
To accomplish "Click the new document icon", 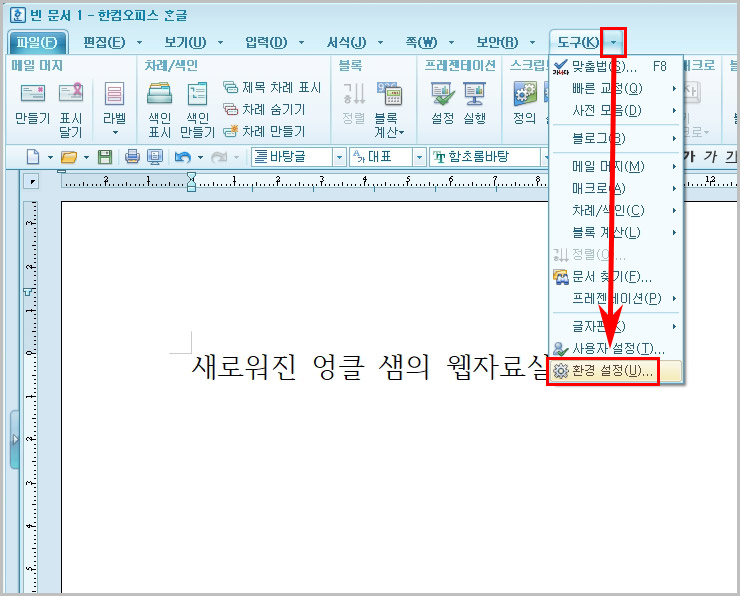I will coord(33,157).
